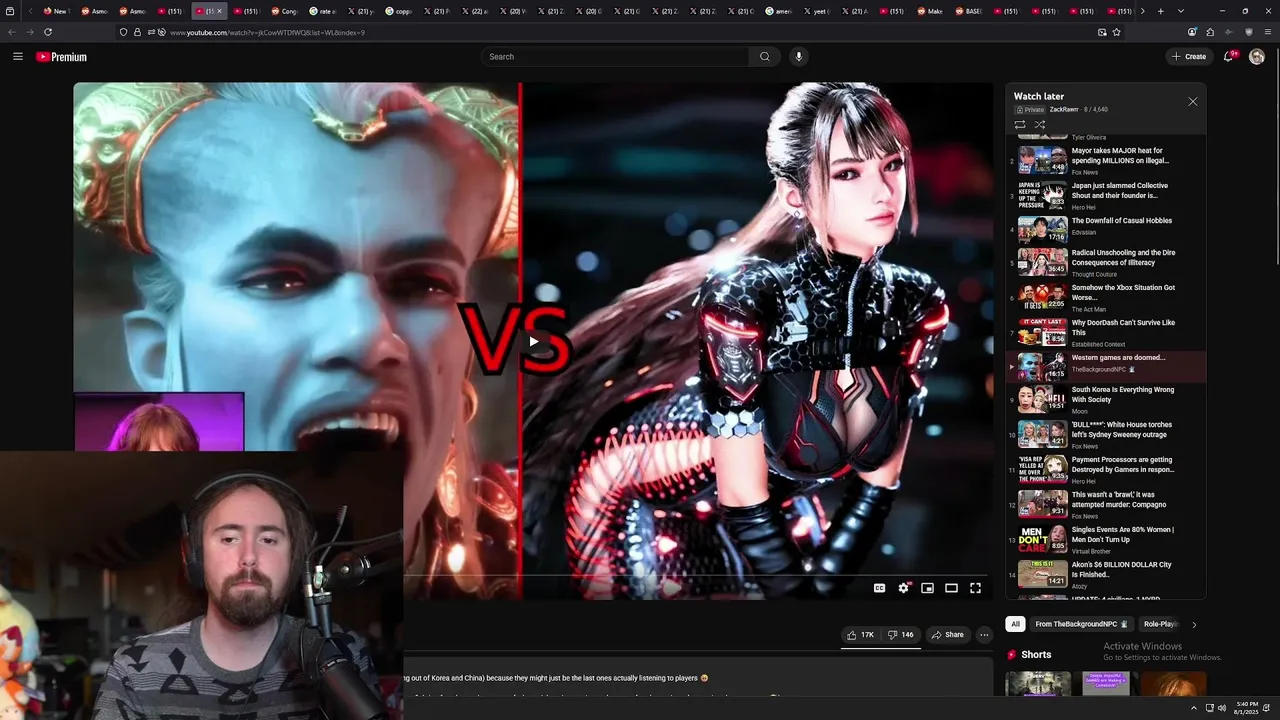Enter fullscreen on the video player
Screen dimensions: 1280x720
(976, 588)
